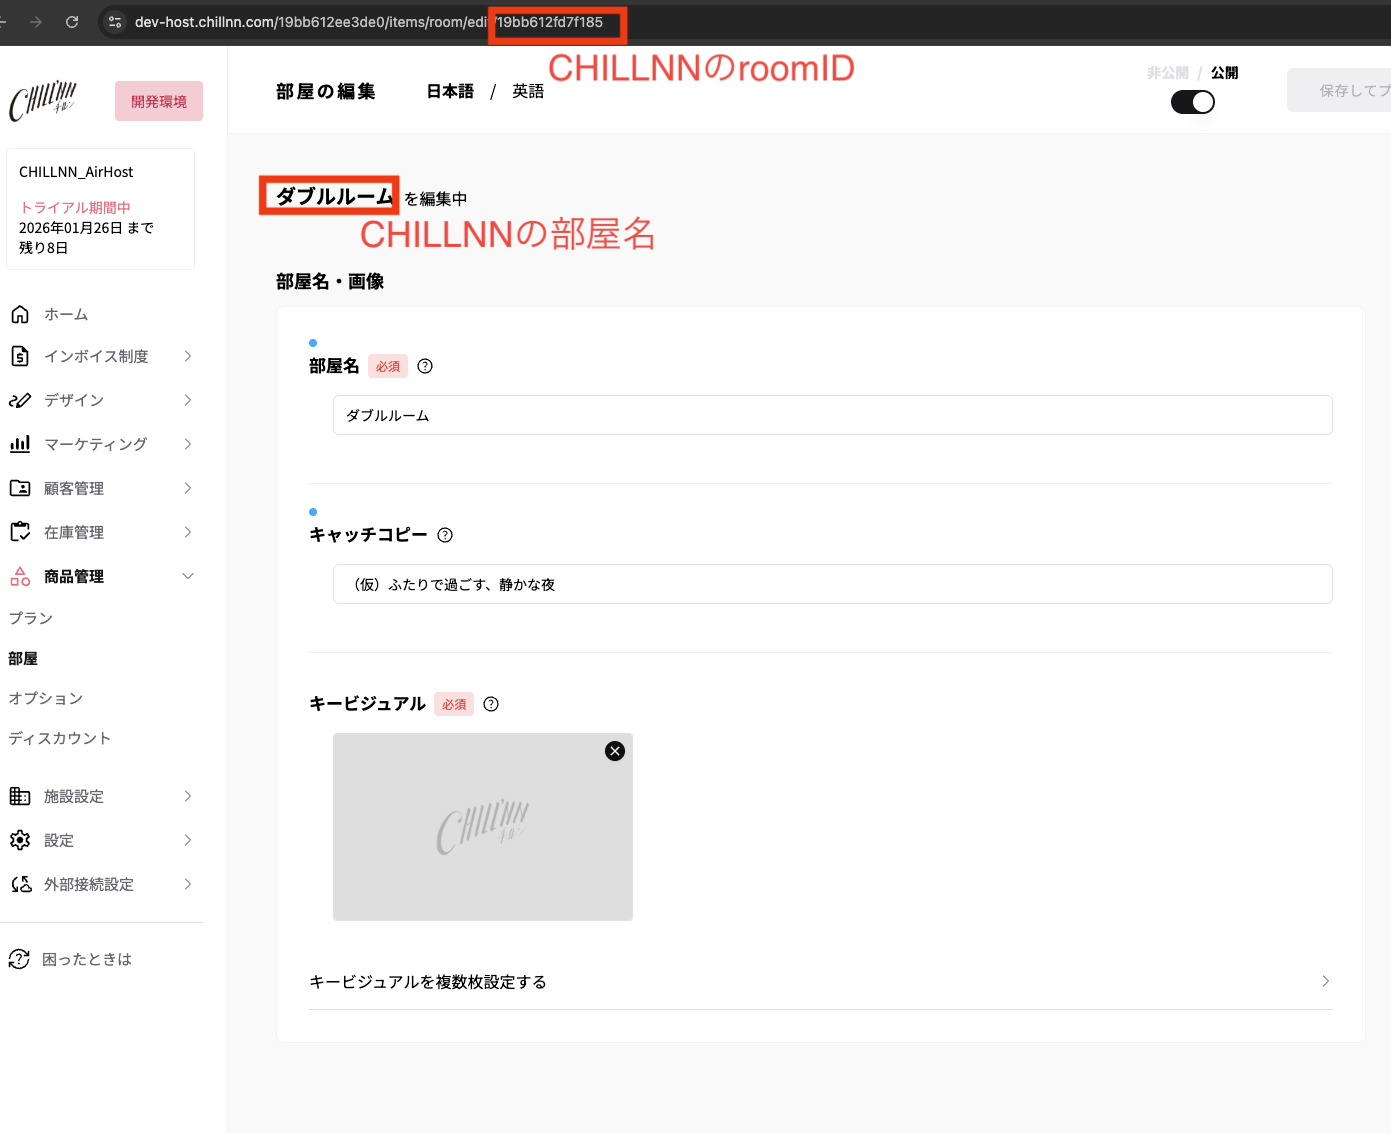Click the トライアル期間中 trial status text
Screen dimensions: 1391x1133
[x=75, y=207]
